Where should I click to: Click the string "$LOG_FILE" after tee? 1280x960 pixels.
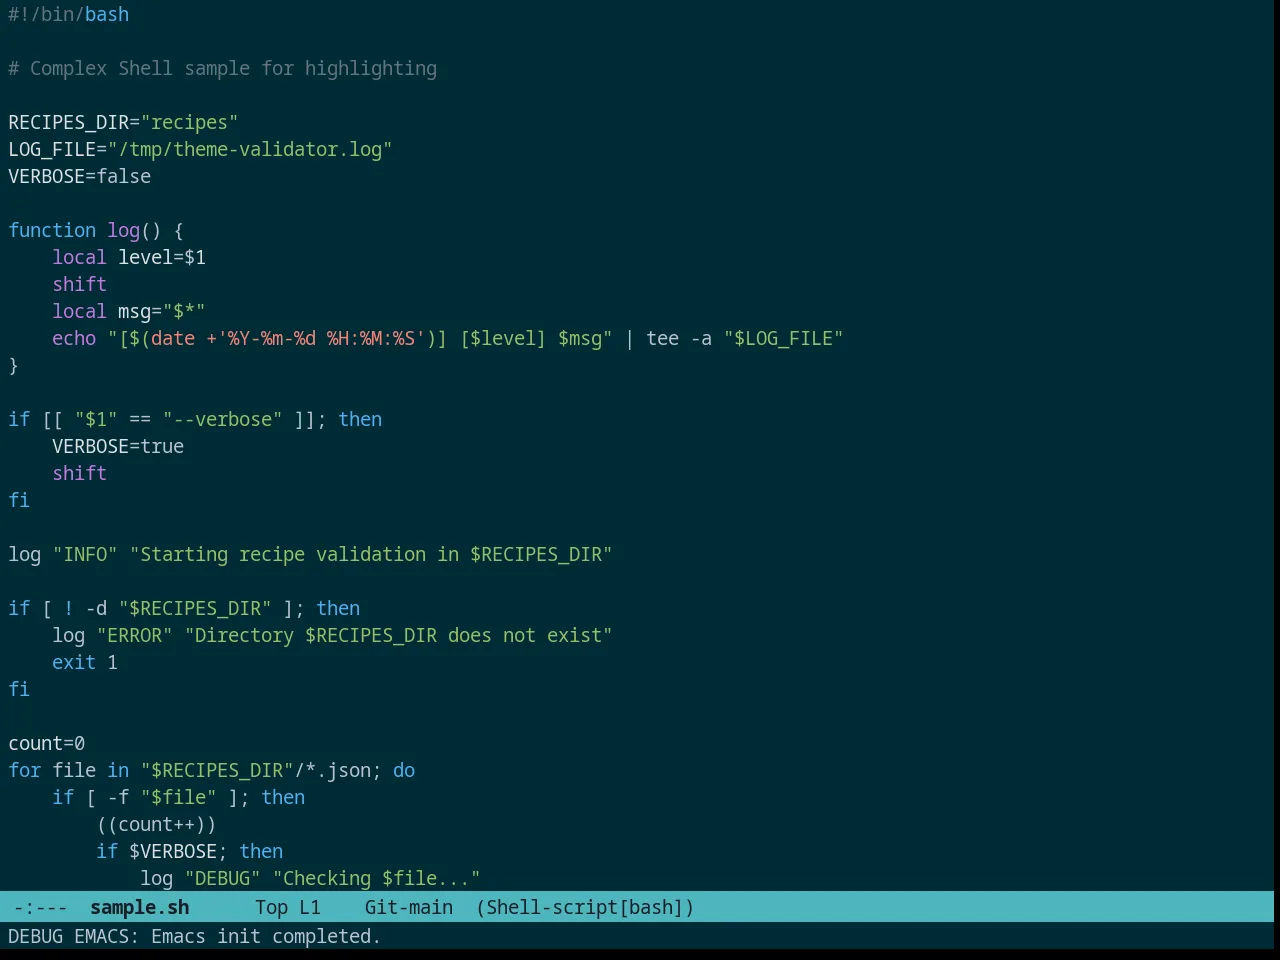point(784,338)
